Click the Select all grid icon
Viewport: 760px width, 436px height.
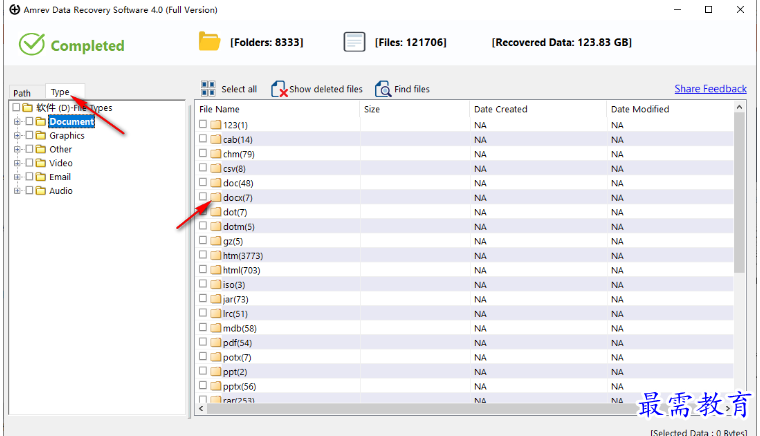coord(208,89)
